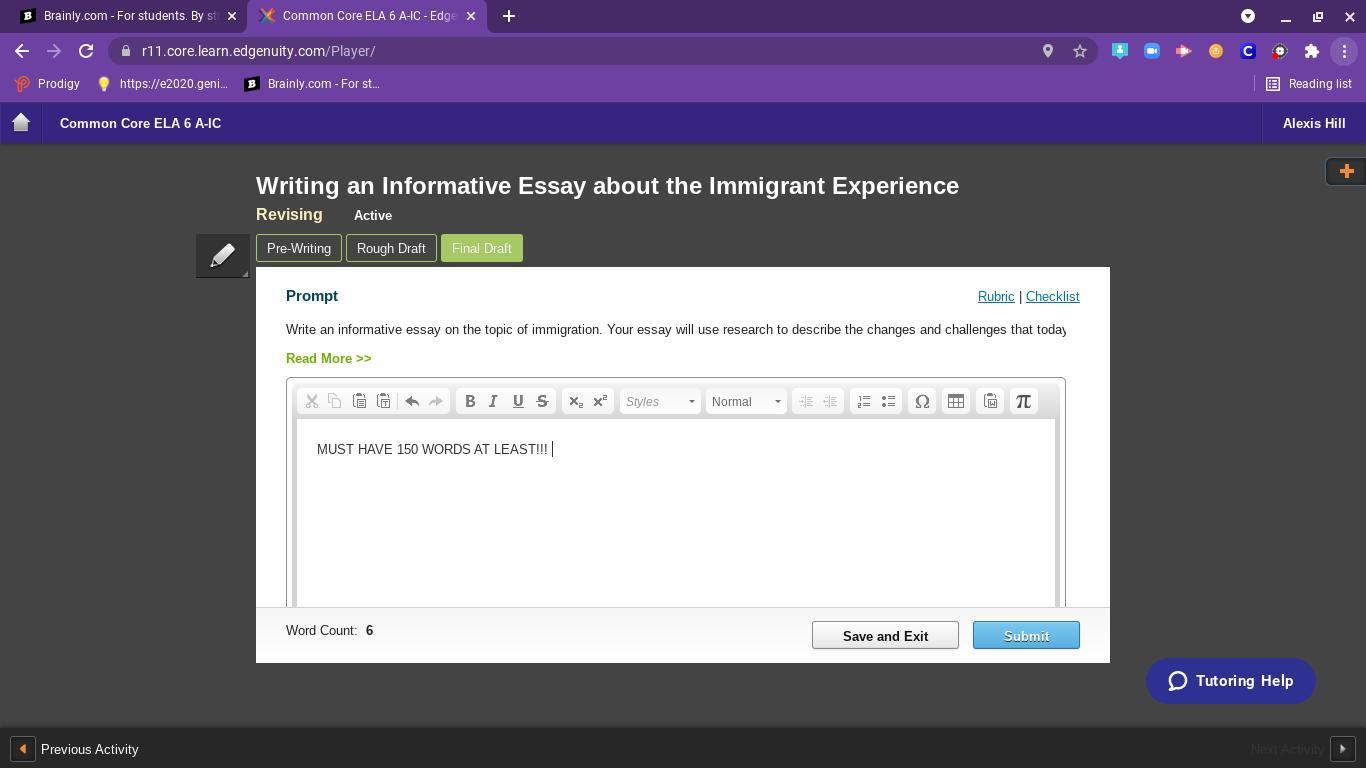Screen dimensions: 1366x768
Task: Click the location permission icon in address bar
Action: point(1048,51)
